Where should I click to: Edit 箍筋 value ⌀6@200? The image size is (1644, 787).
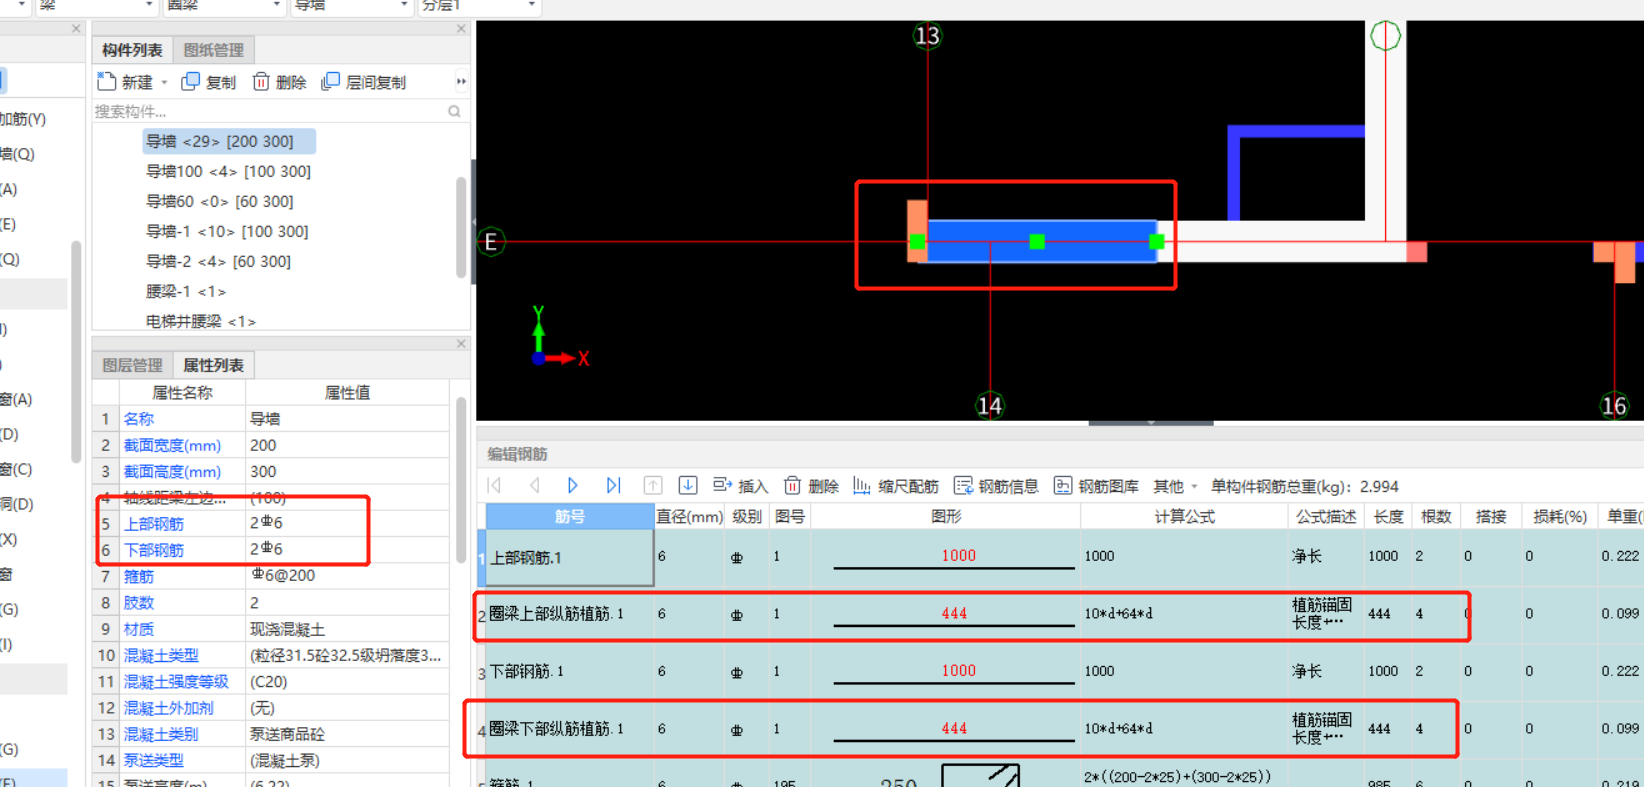[347, 575]
